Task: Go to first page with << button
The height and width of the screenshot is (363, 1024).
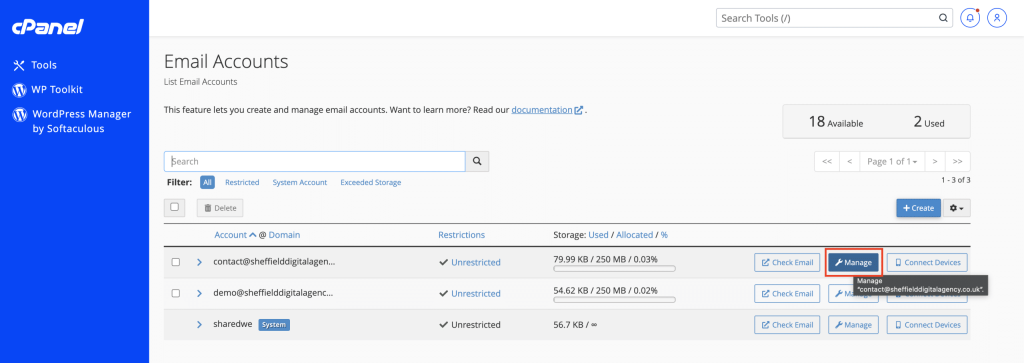Action: click(826, 161)
